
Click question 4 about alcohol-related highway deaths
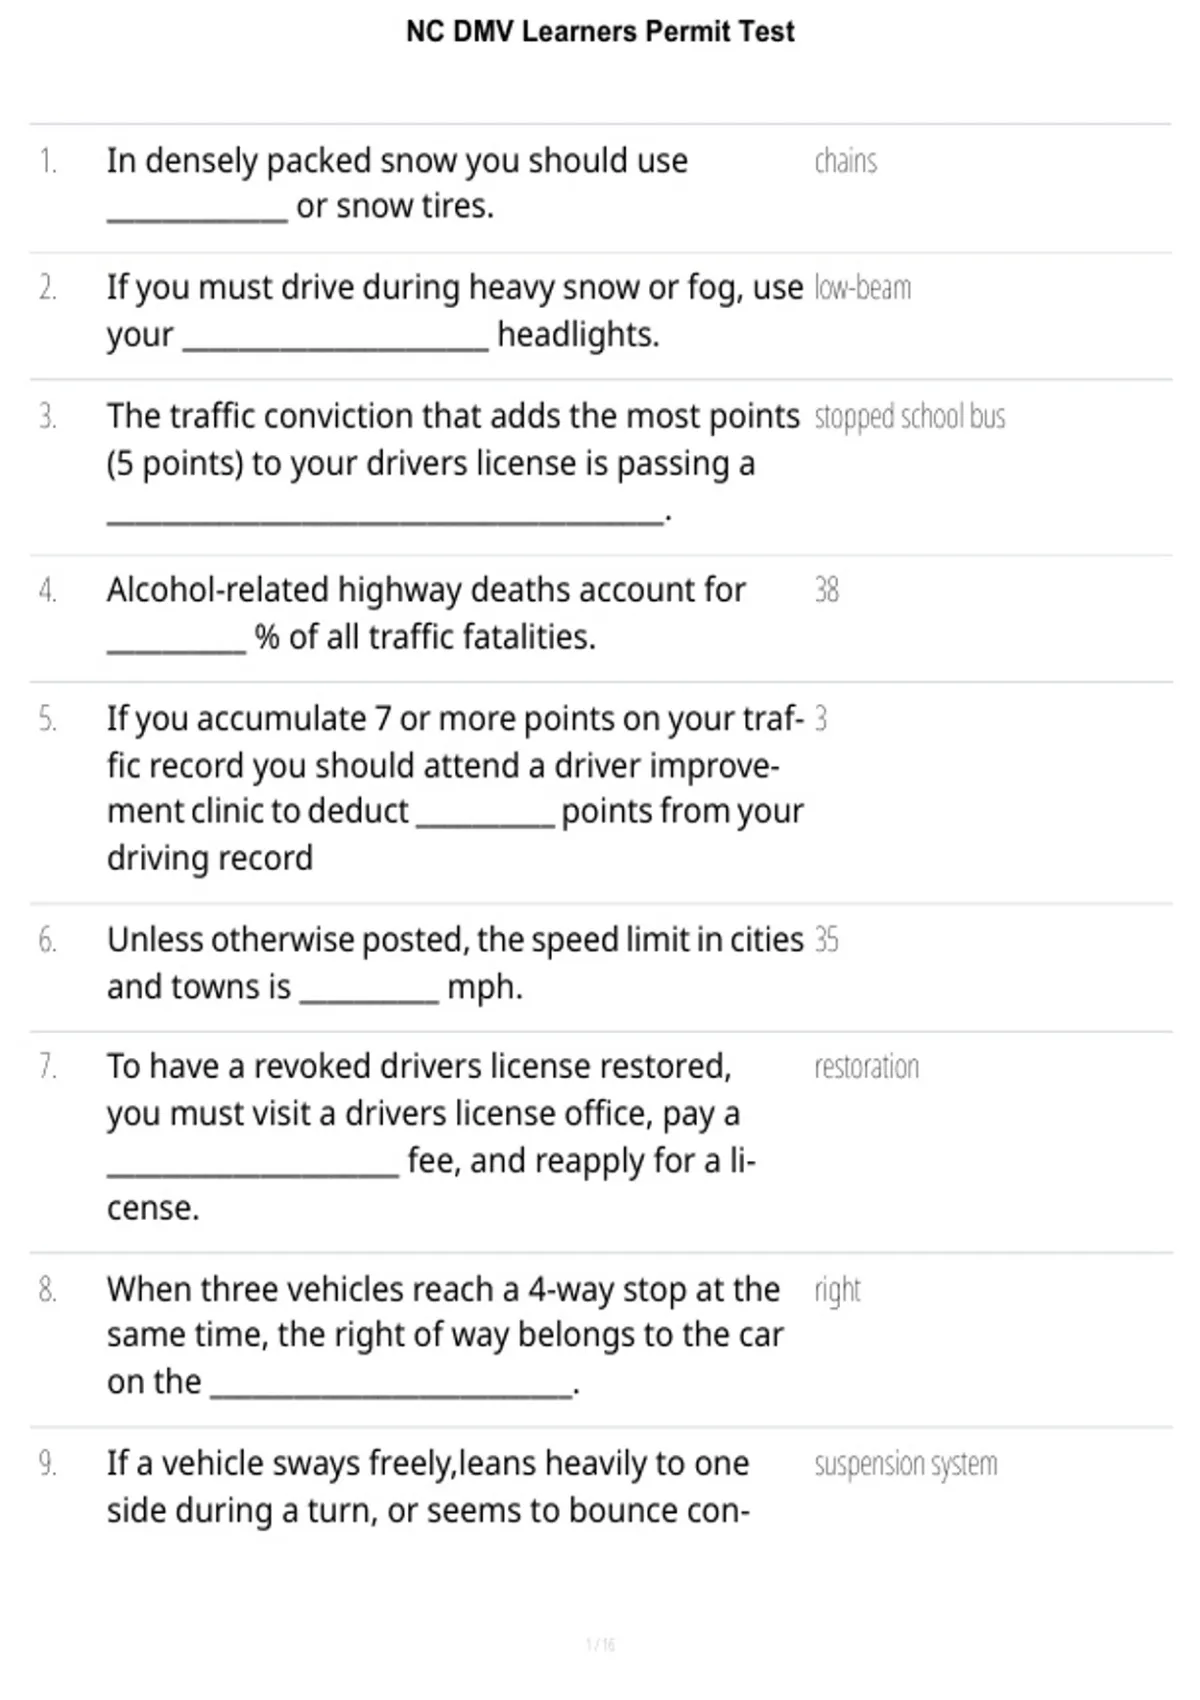coord(426,613)
